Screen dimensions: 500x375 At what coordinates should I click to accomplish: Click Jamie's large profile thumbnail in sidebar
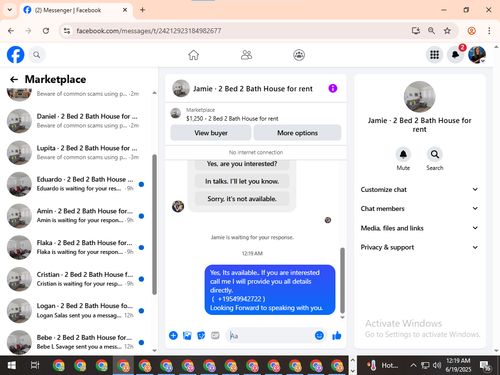pos(419,97)
